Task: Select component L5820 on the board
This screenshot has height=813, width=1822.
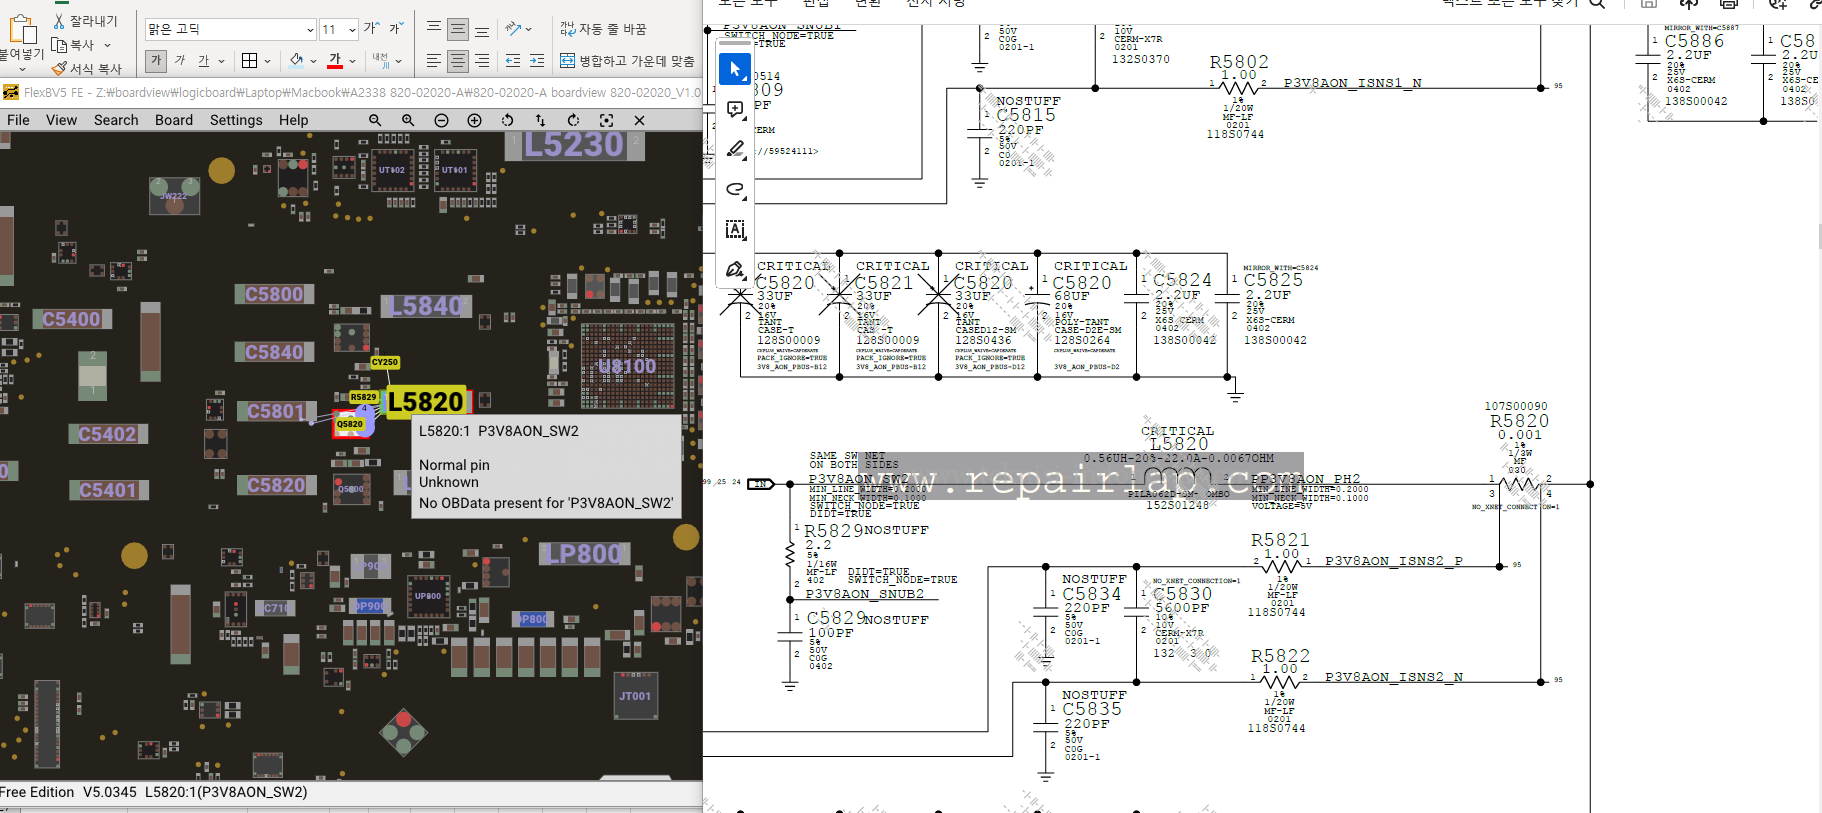Action: [426, 402]
